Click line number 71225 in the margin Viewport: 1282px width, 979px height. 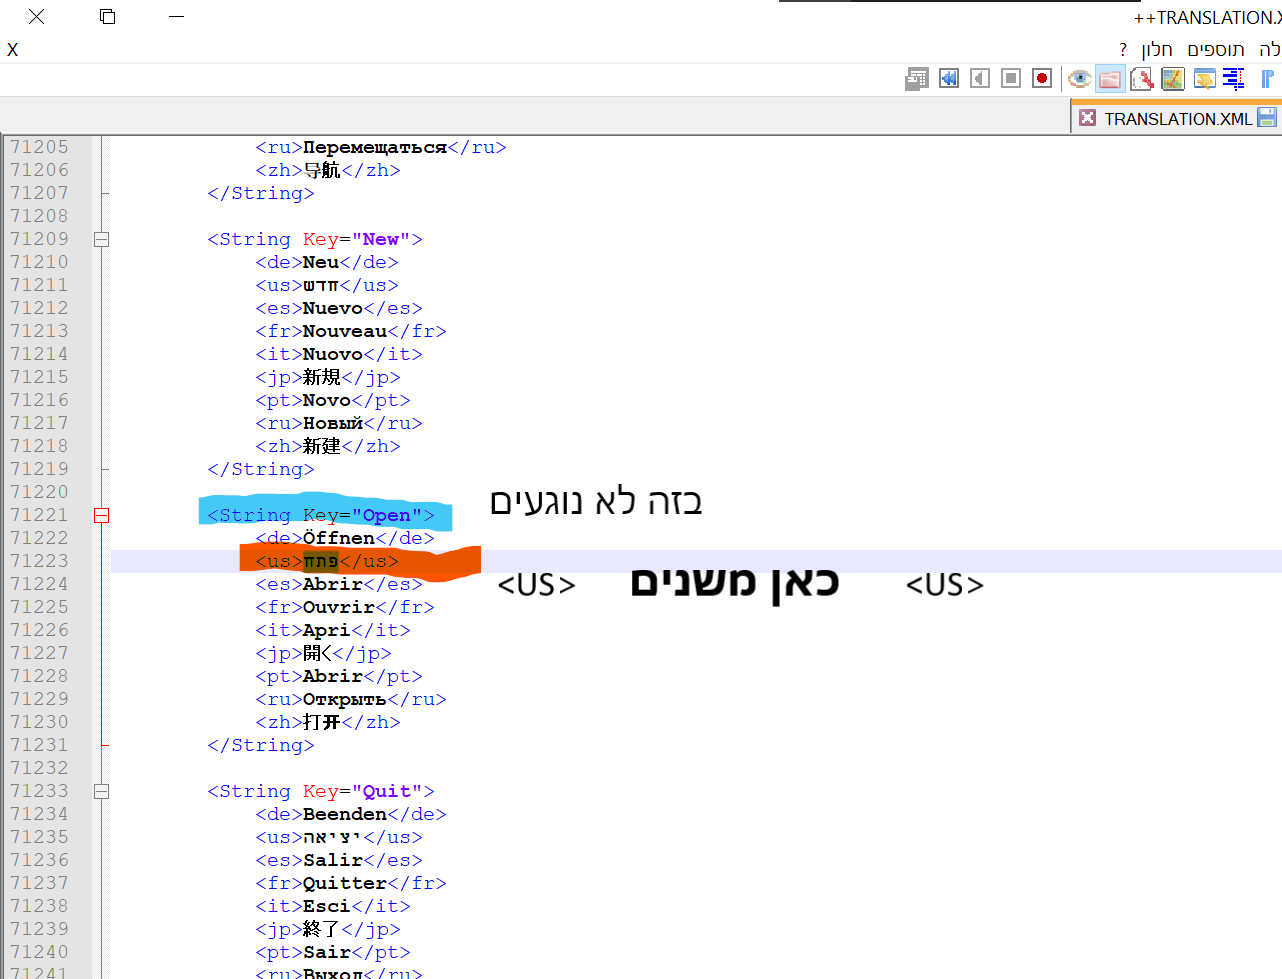(x=40, y=607)
